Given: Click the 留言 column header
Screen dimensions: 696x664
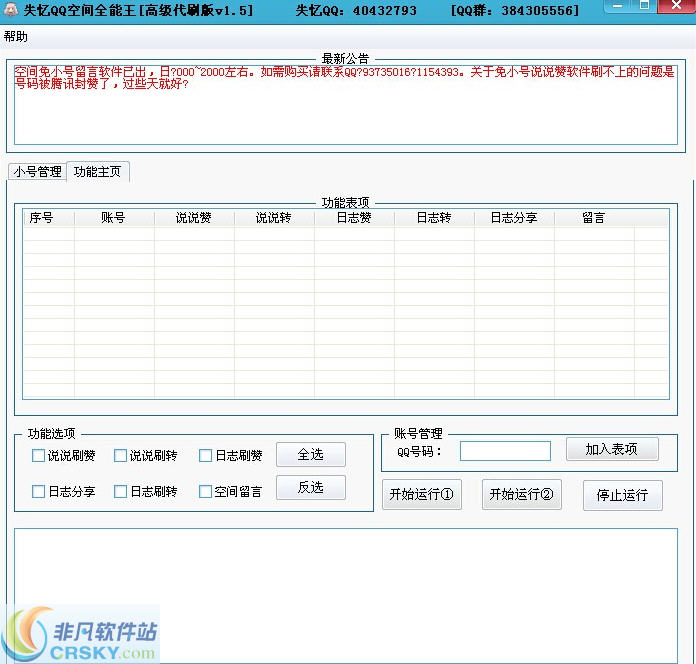Looking at the screenshot, I should (x=594, y=218).
